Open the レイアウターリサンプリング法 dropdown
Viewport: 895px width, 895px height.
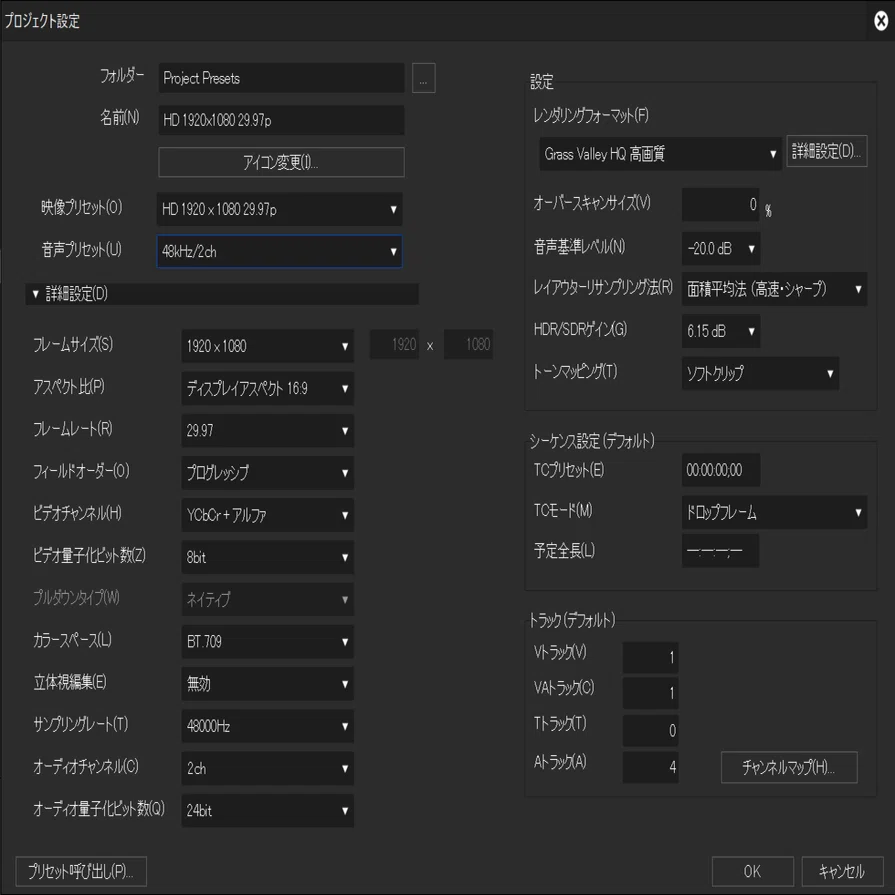(x=775, y=289)
